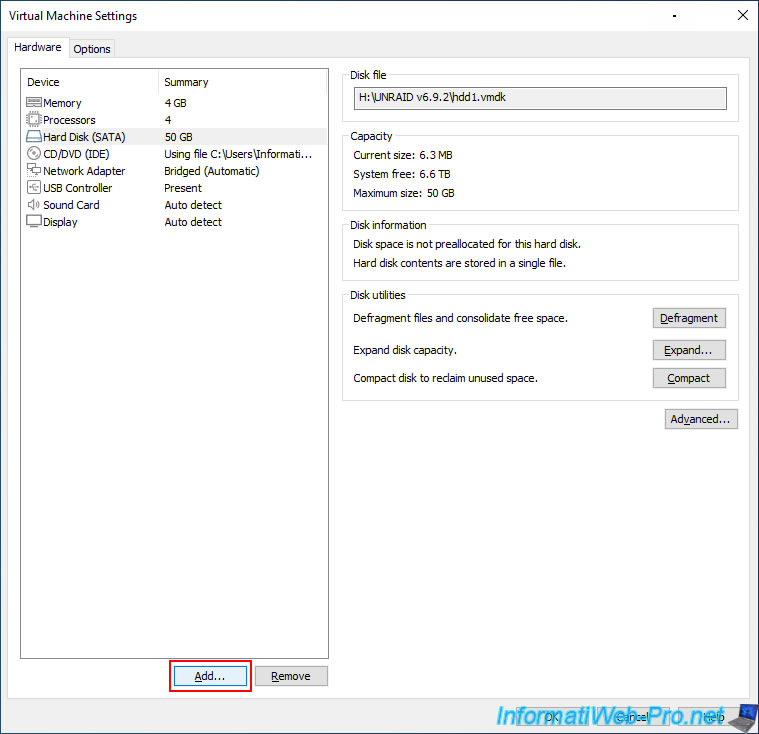Click the Network Adapter icon
The width and height of the screenshot is (759, 734).
(x=33, y=171)
